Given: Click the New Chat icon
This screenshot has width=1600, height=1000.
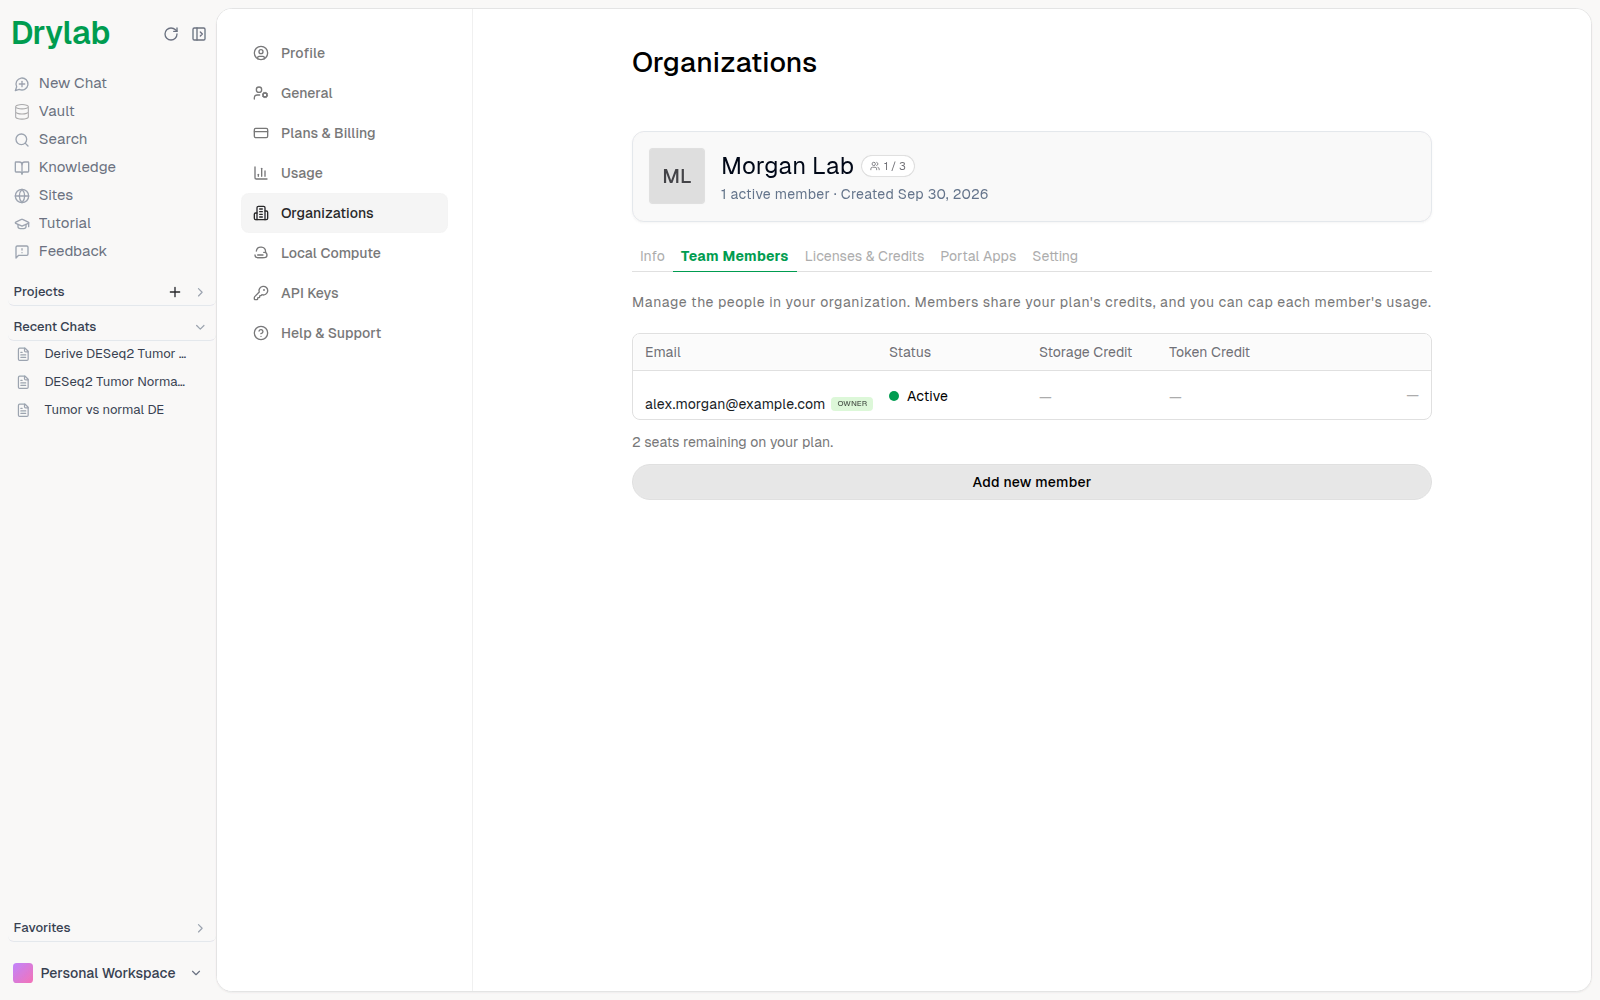Looking at the screenshot, I should (22, 84).
